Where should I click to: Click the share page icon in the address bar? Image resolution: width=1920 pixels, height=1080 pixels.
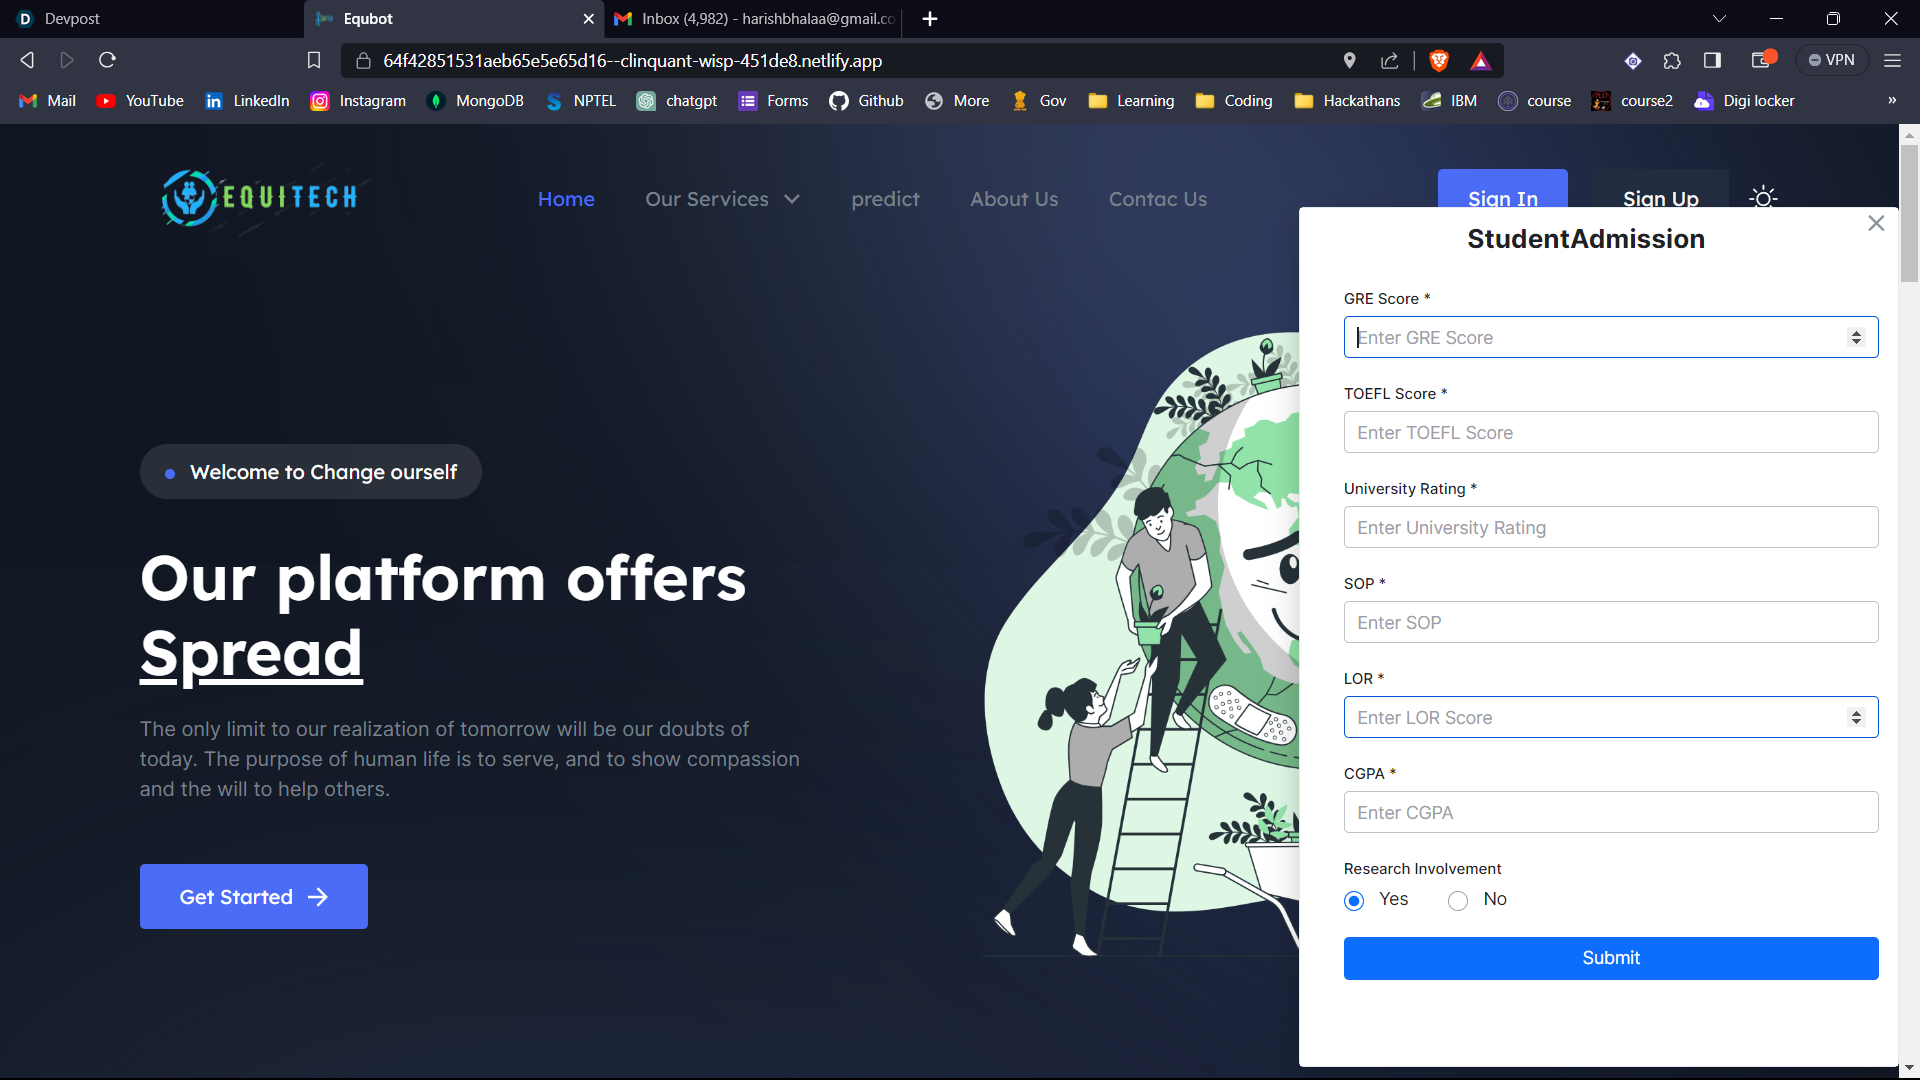point(1390,61)
